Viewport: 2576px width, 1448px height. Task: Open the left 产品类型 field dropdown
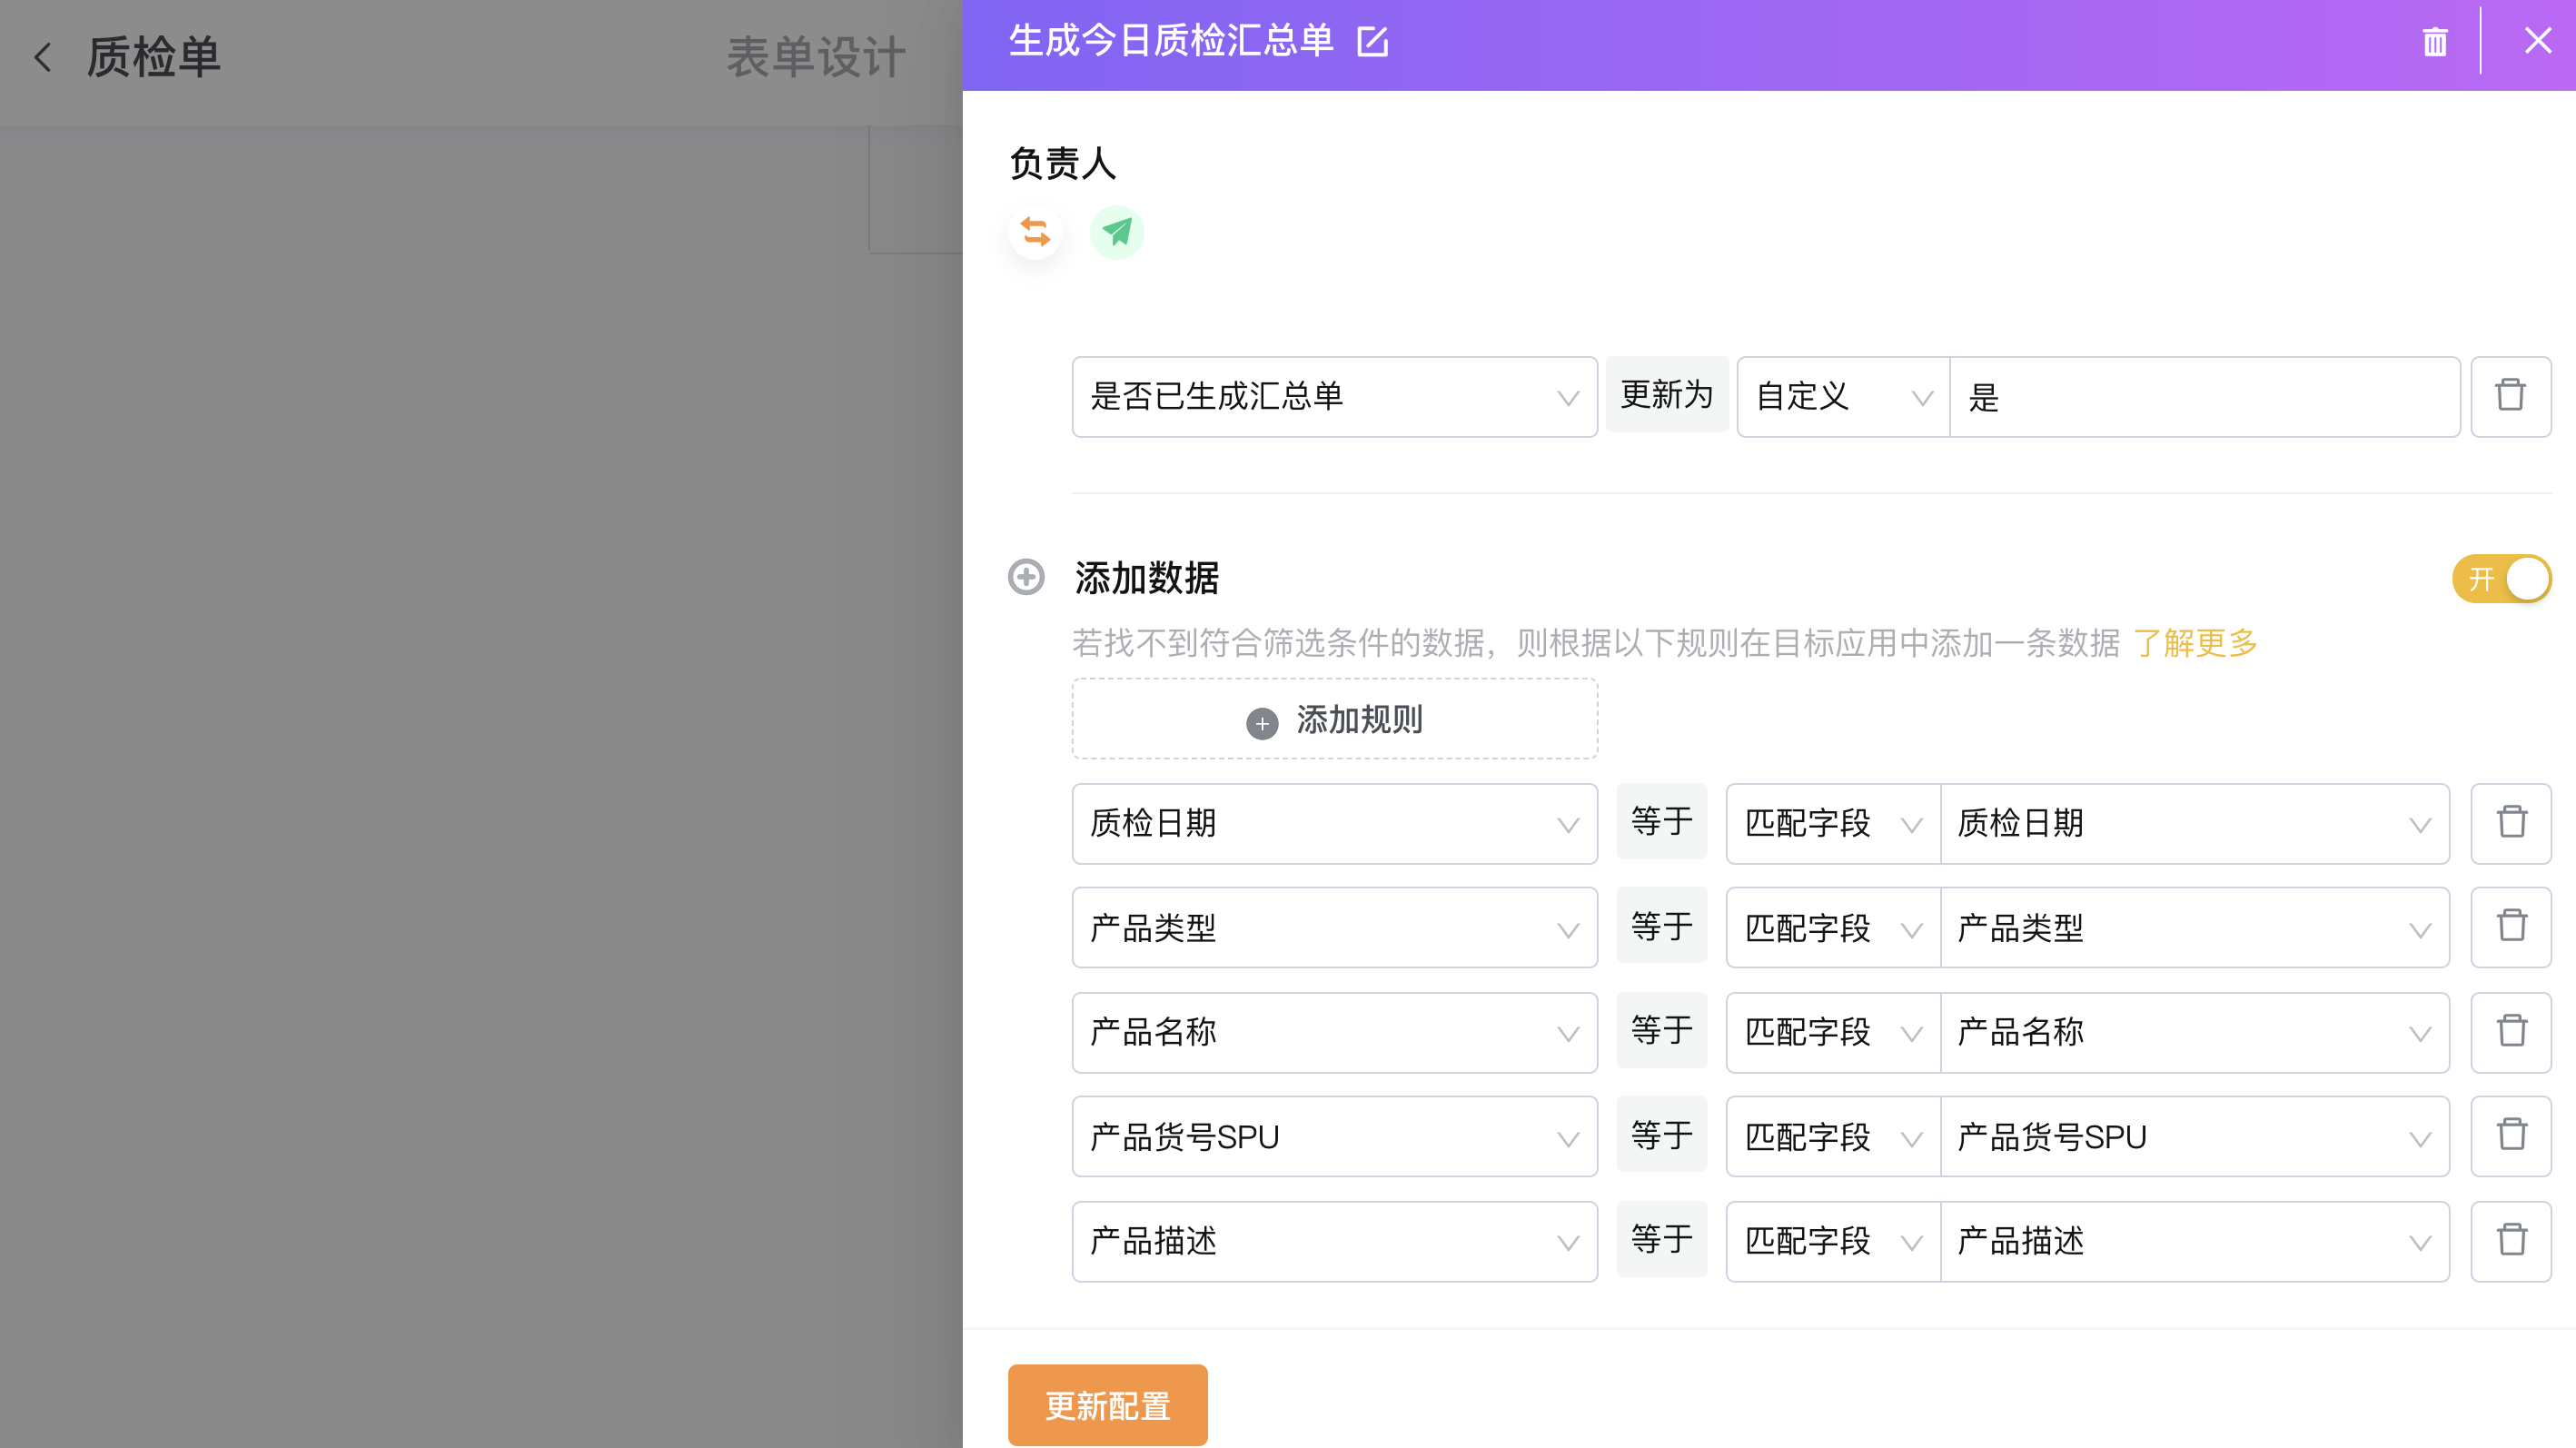tap(1334, 927)
